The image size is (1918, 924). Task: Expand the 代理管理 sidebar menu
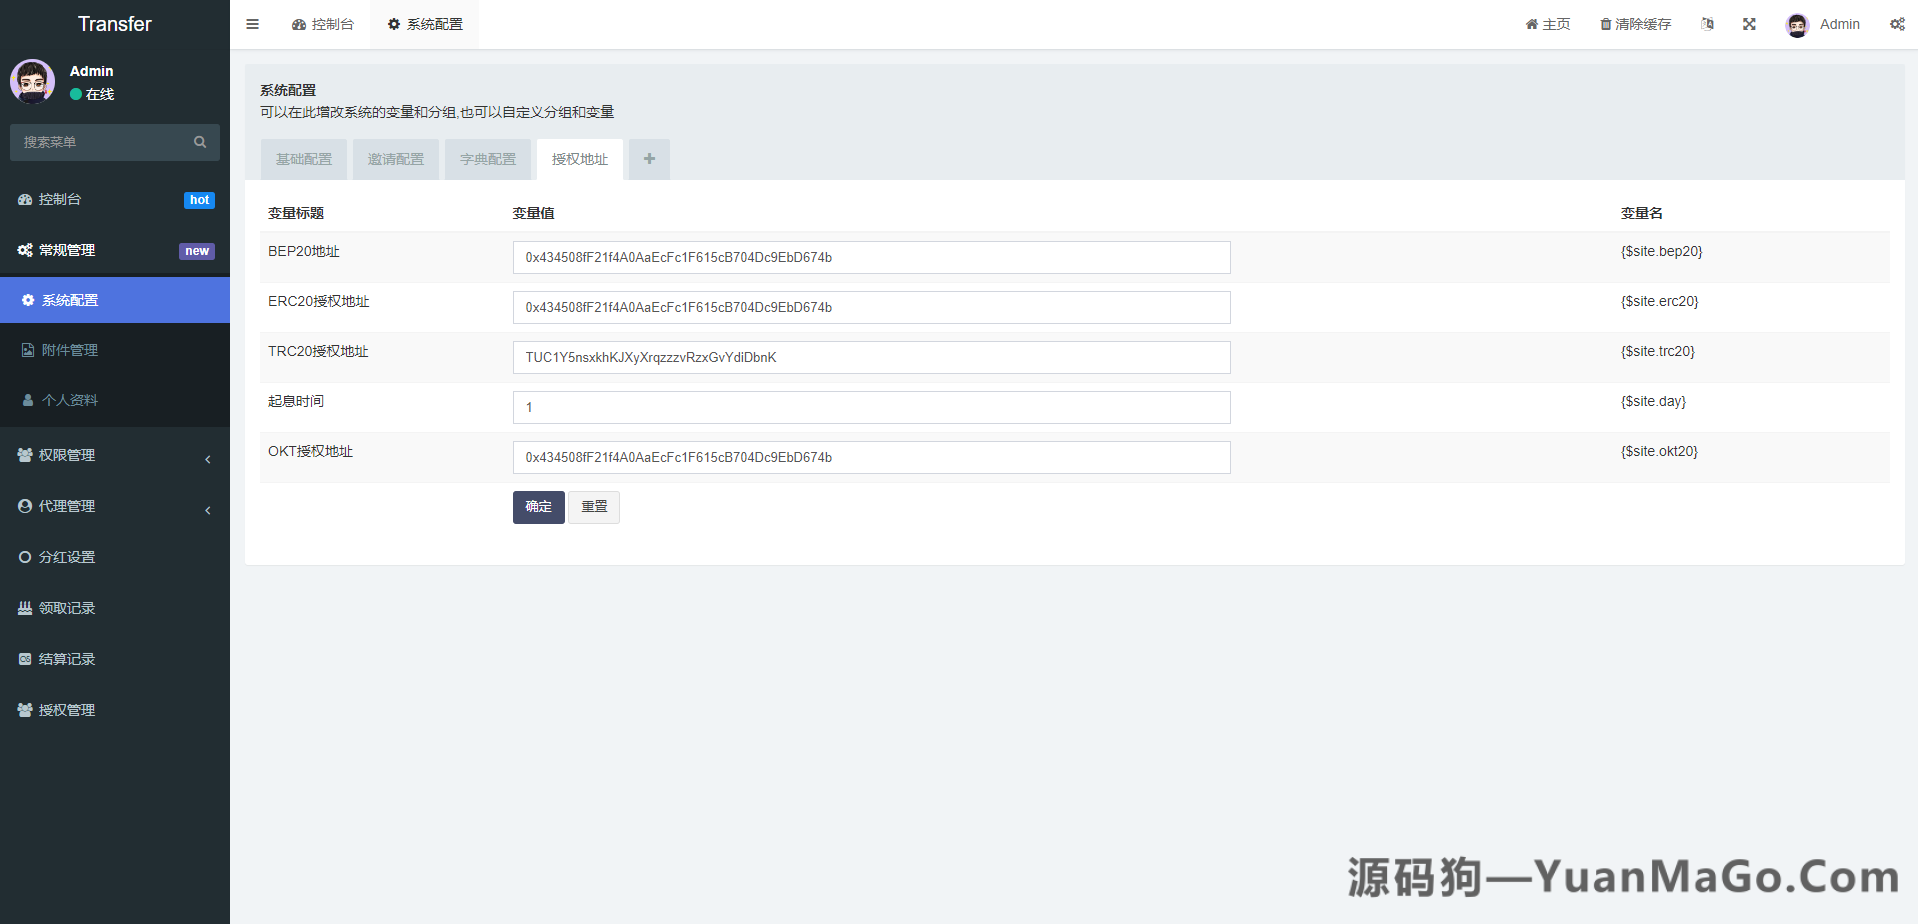114,506
